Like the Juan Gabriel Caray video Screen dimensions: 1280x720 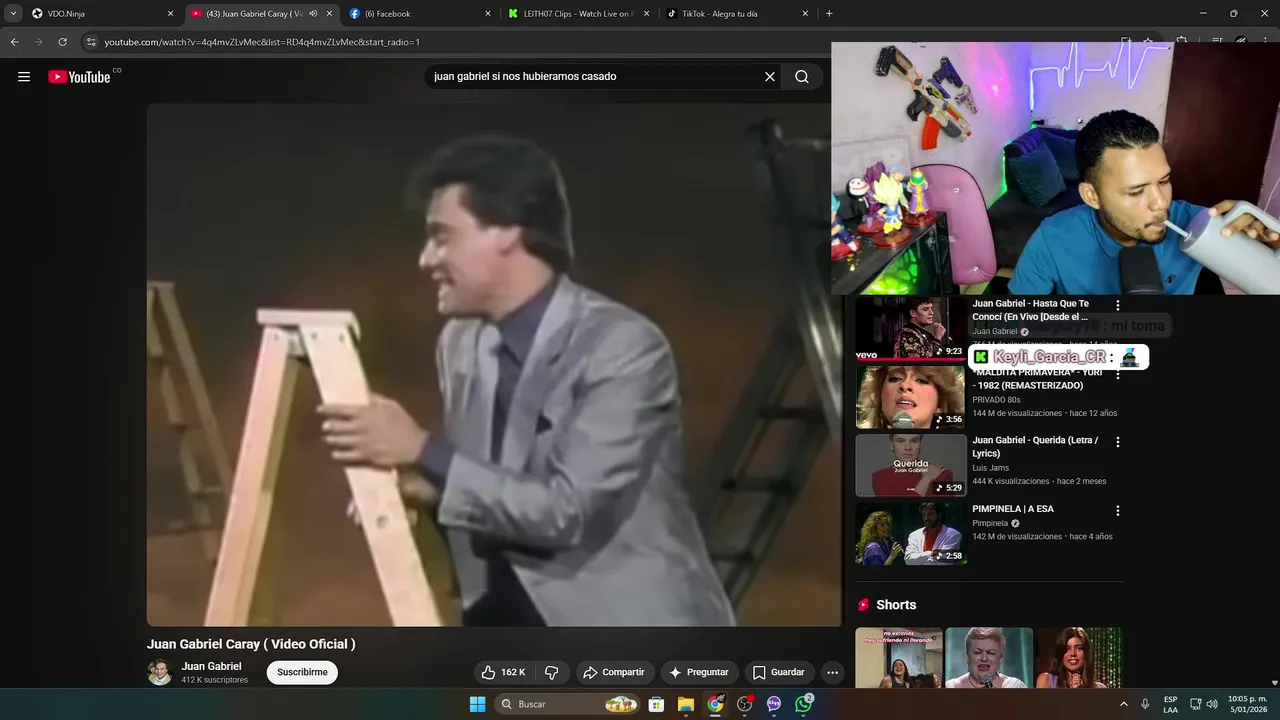[x=503, y=672]
